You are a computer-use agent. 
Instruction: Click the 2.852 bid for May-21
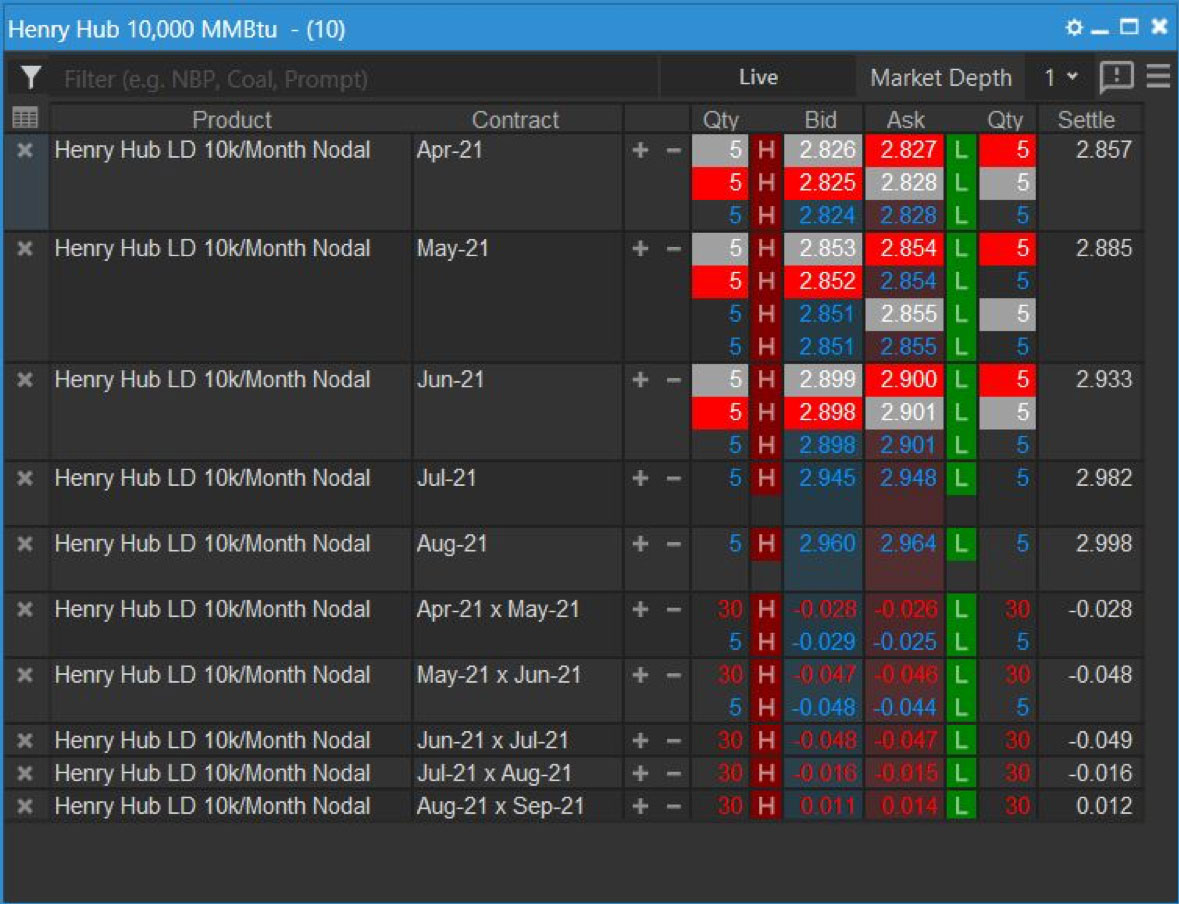823,281
